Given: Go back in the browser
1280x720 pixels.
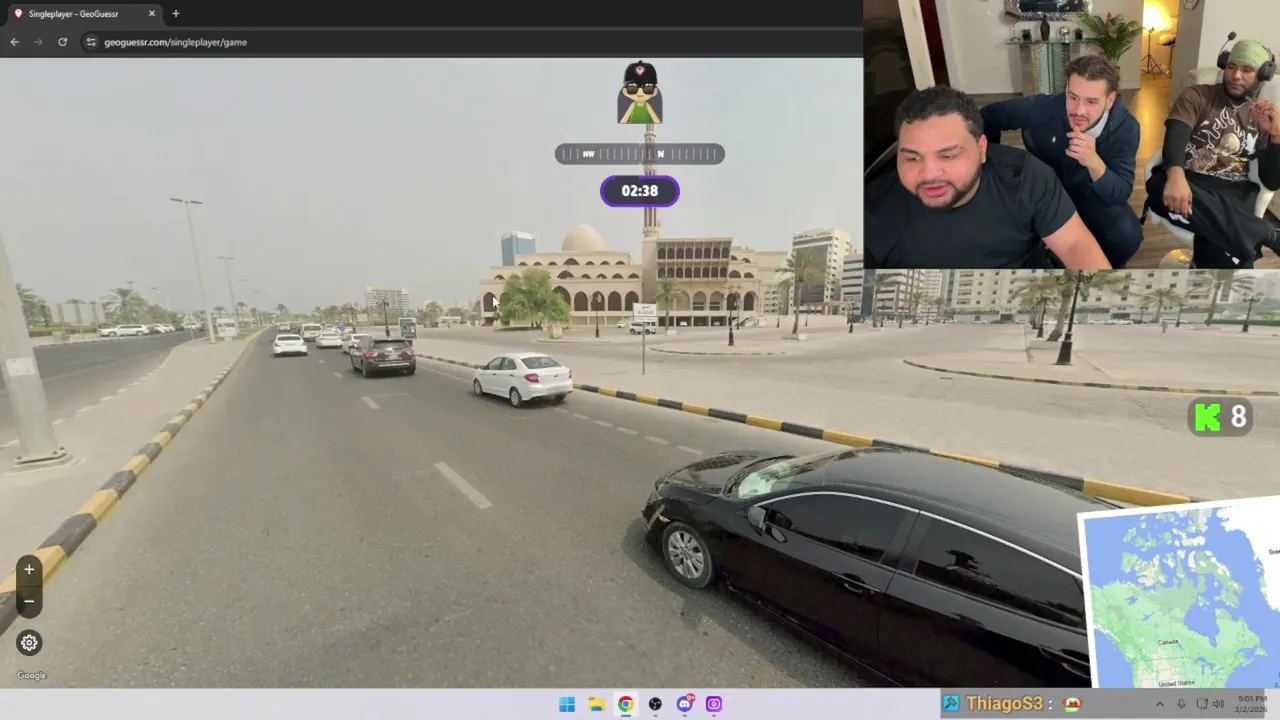Looking at the screenshot, I should [x=14, y=42].
